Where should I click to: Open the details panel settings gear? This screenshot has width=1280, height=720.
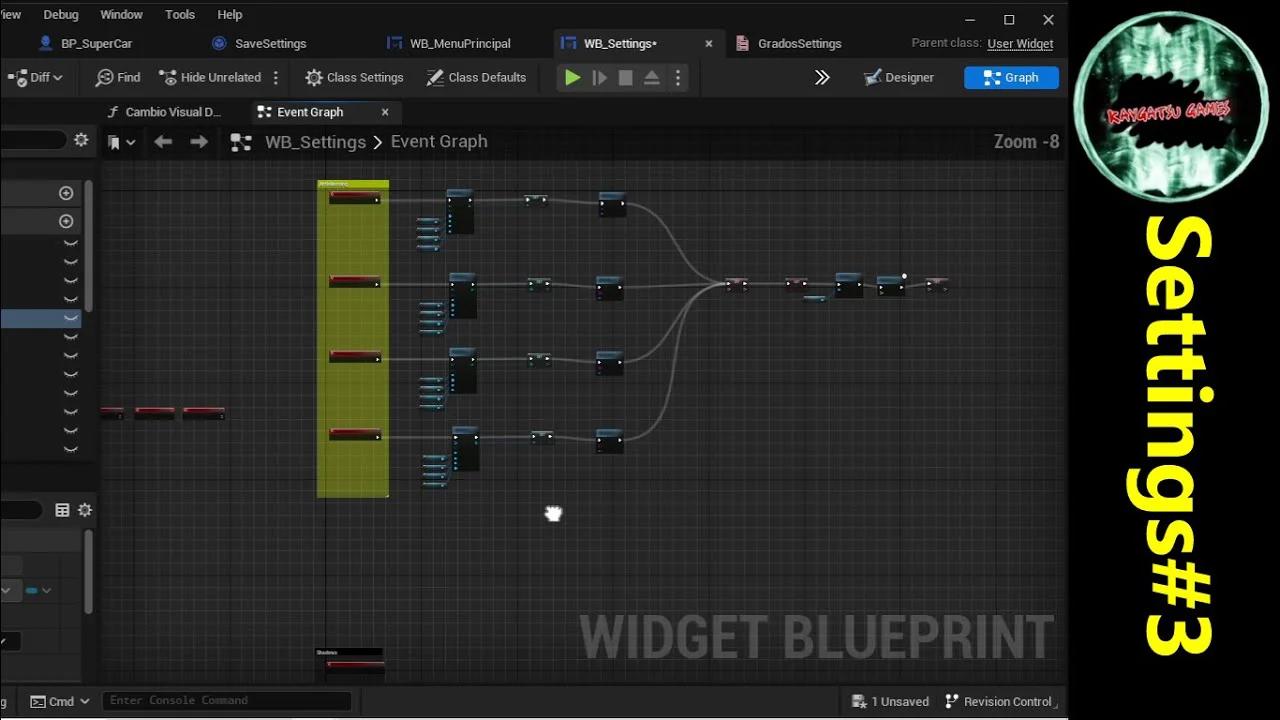pyautogui.click(x=85, y=510)
